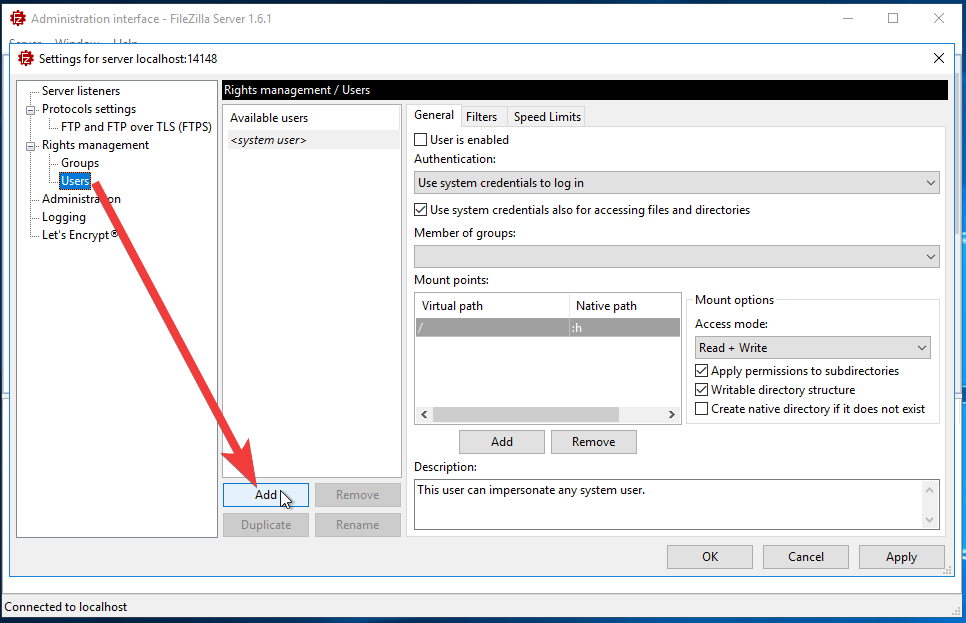
Task: Open the Speed Limits tab
Action: [x=546, y=117]
